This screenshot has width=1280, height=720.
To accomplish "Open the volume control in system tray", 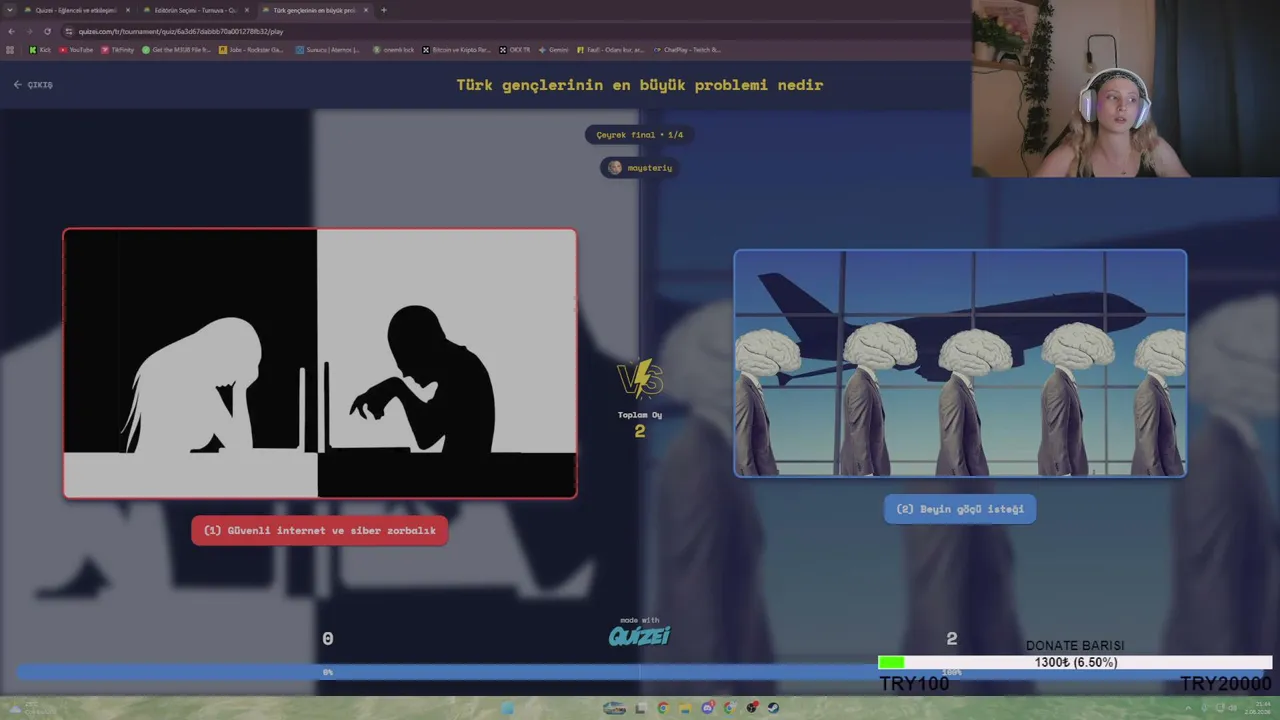I will (x=1232, y=708).
